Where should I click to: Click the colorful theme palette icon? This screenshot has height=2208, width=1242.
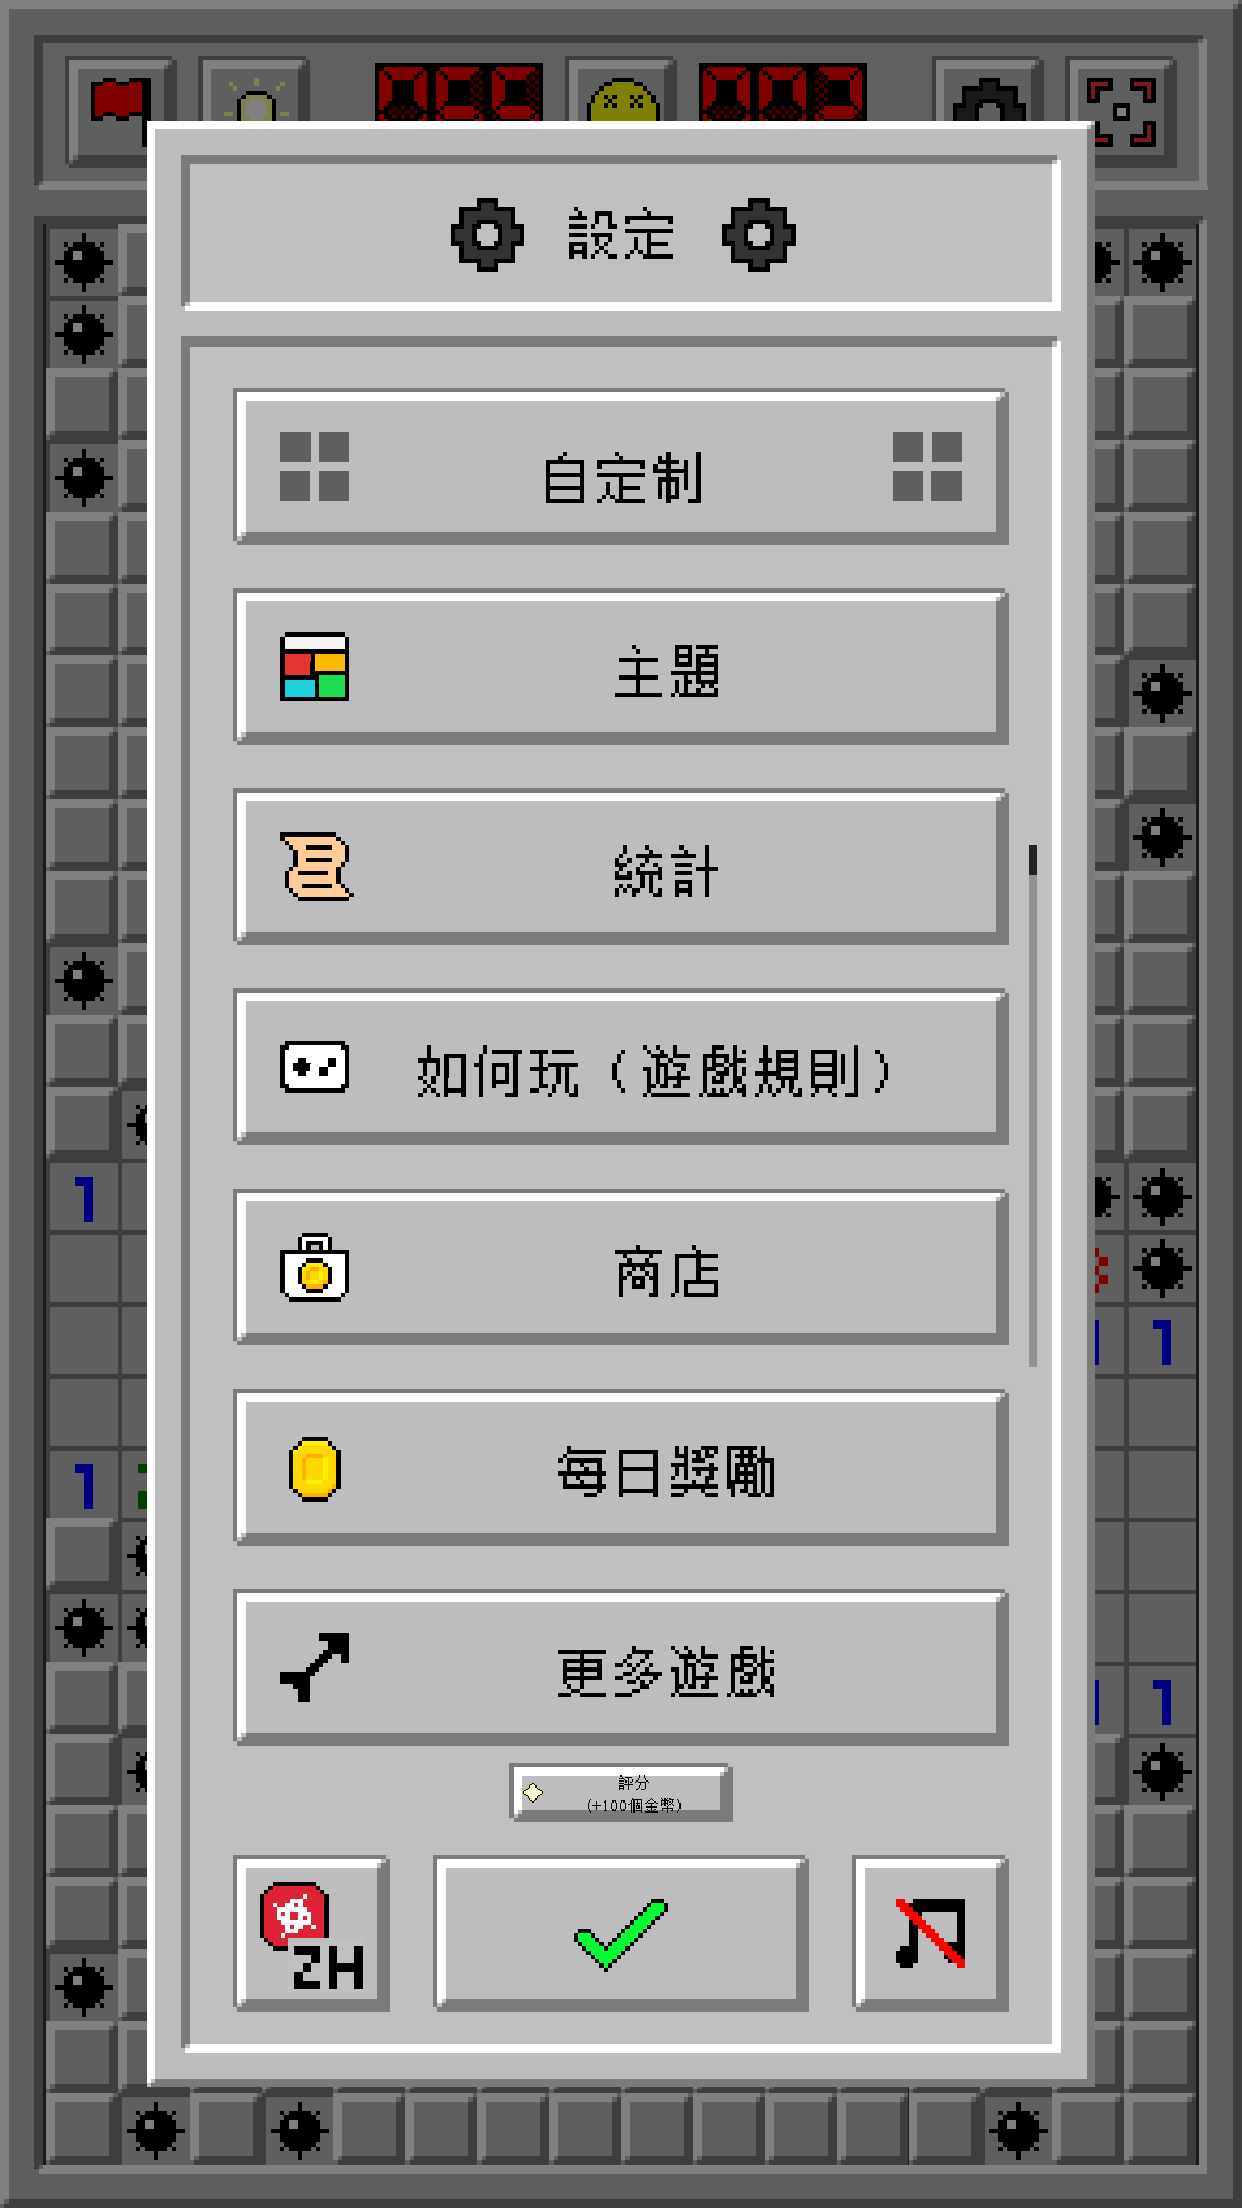tap(314, 667)
